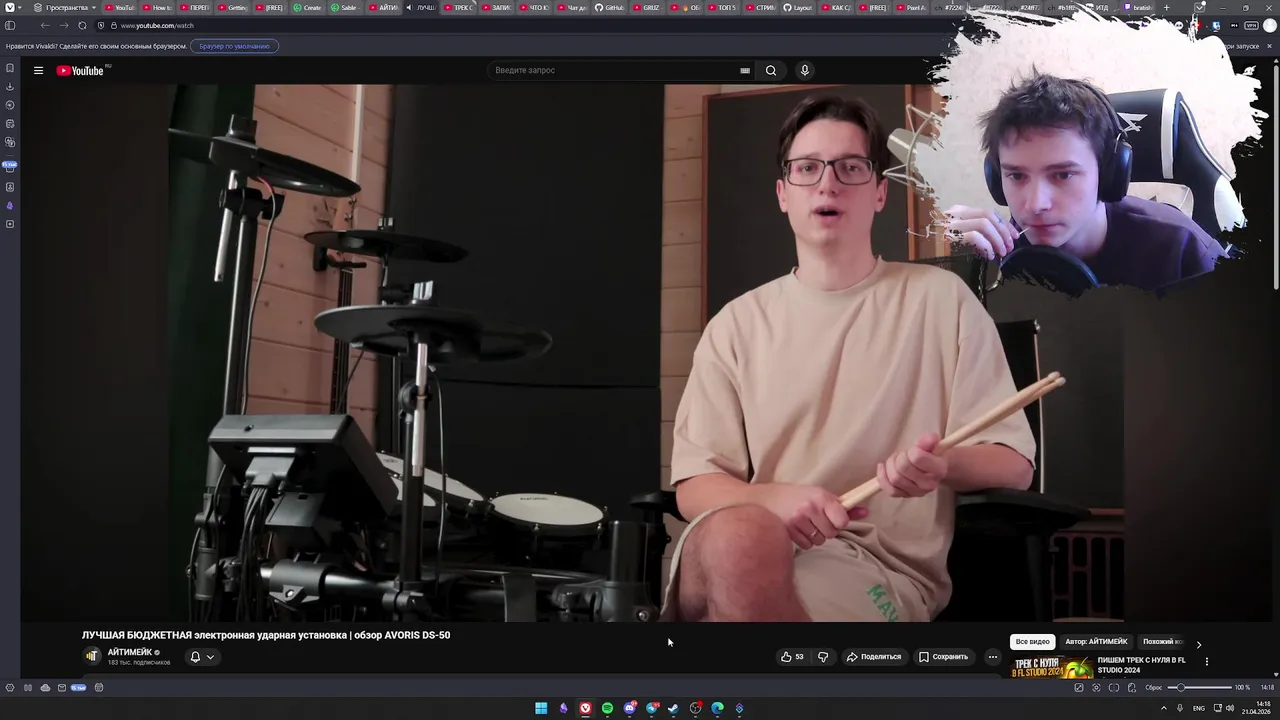
Task: Dislike the video with thumbs down
Action: click(x=823, y=657)
